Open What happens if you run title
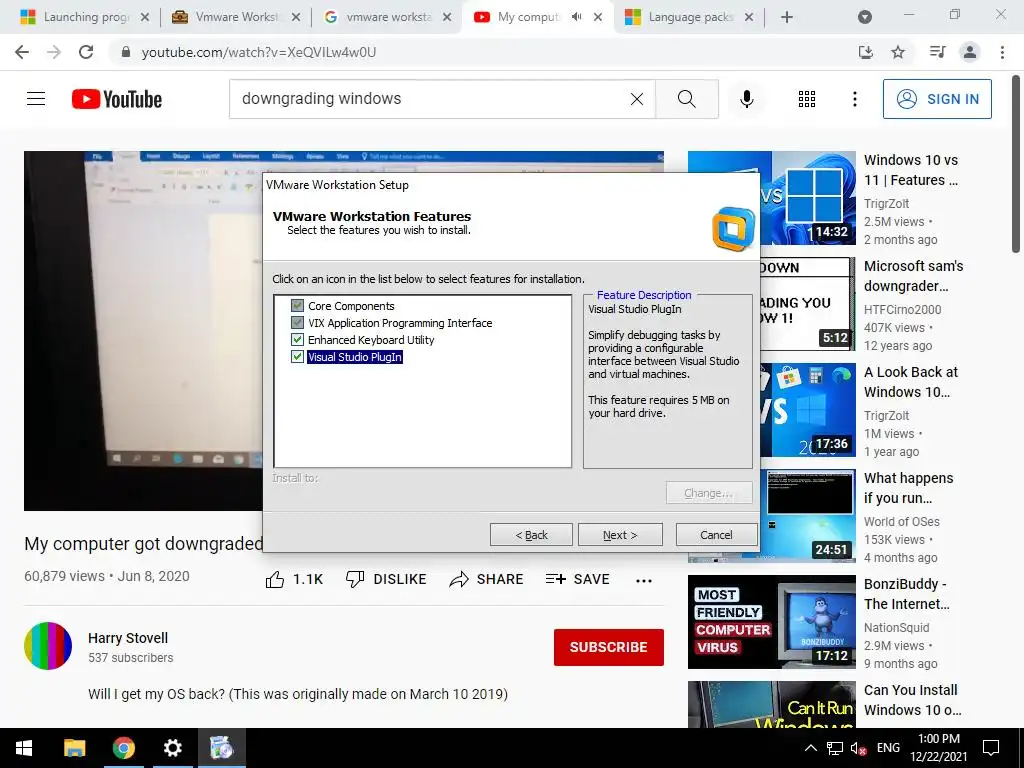Screen dimensions: 1024x768 908,488
